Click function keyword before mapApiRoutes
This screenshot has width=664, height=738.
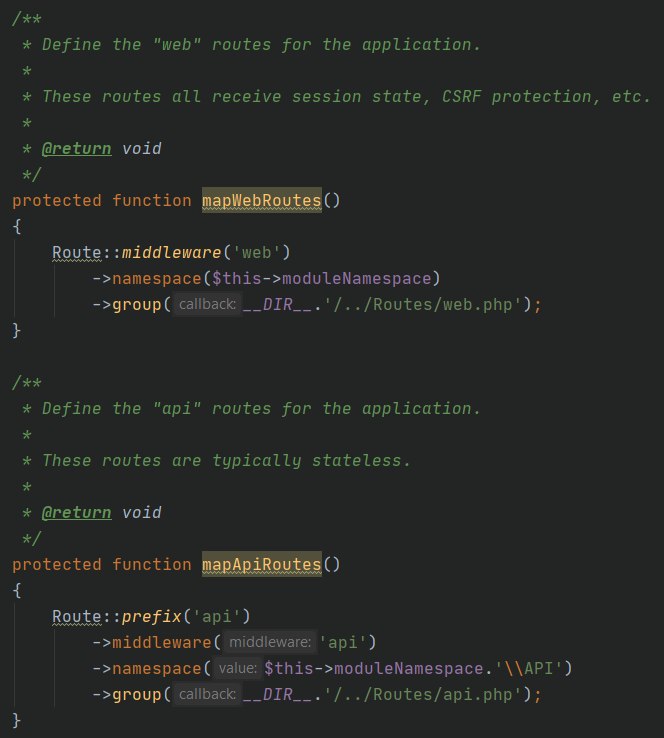[x=152, y=564]
